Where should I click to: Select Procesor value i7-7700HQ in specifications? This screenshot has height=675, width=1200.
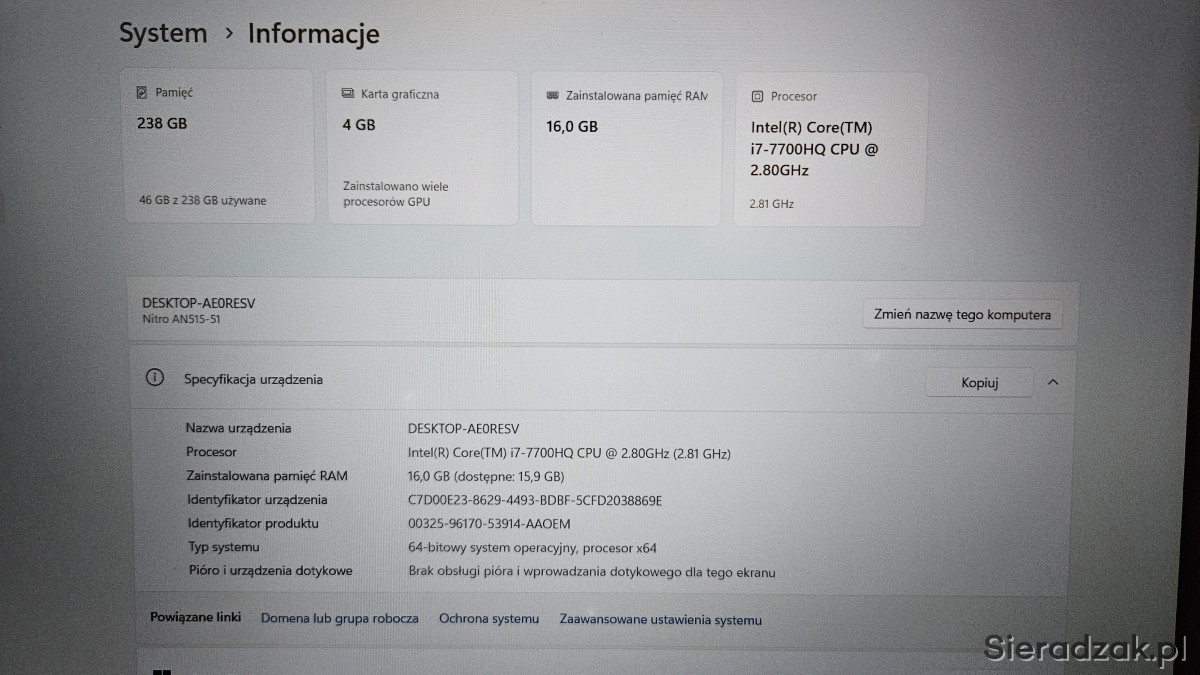pos(569,453)
